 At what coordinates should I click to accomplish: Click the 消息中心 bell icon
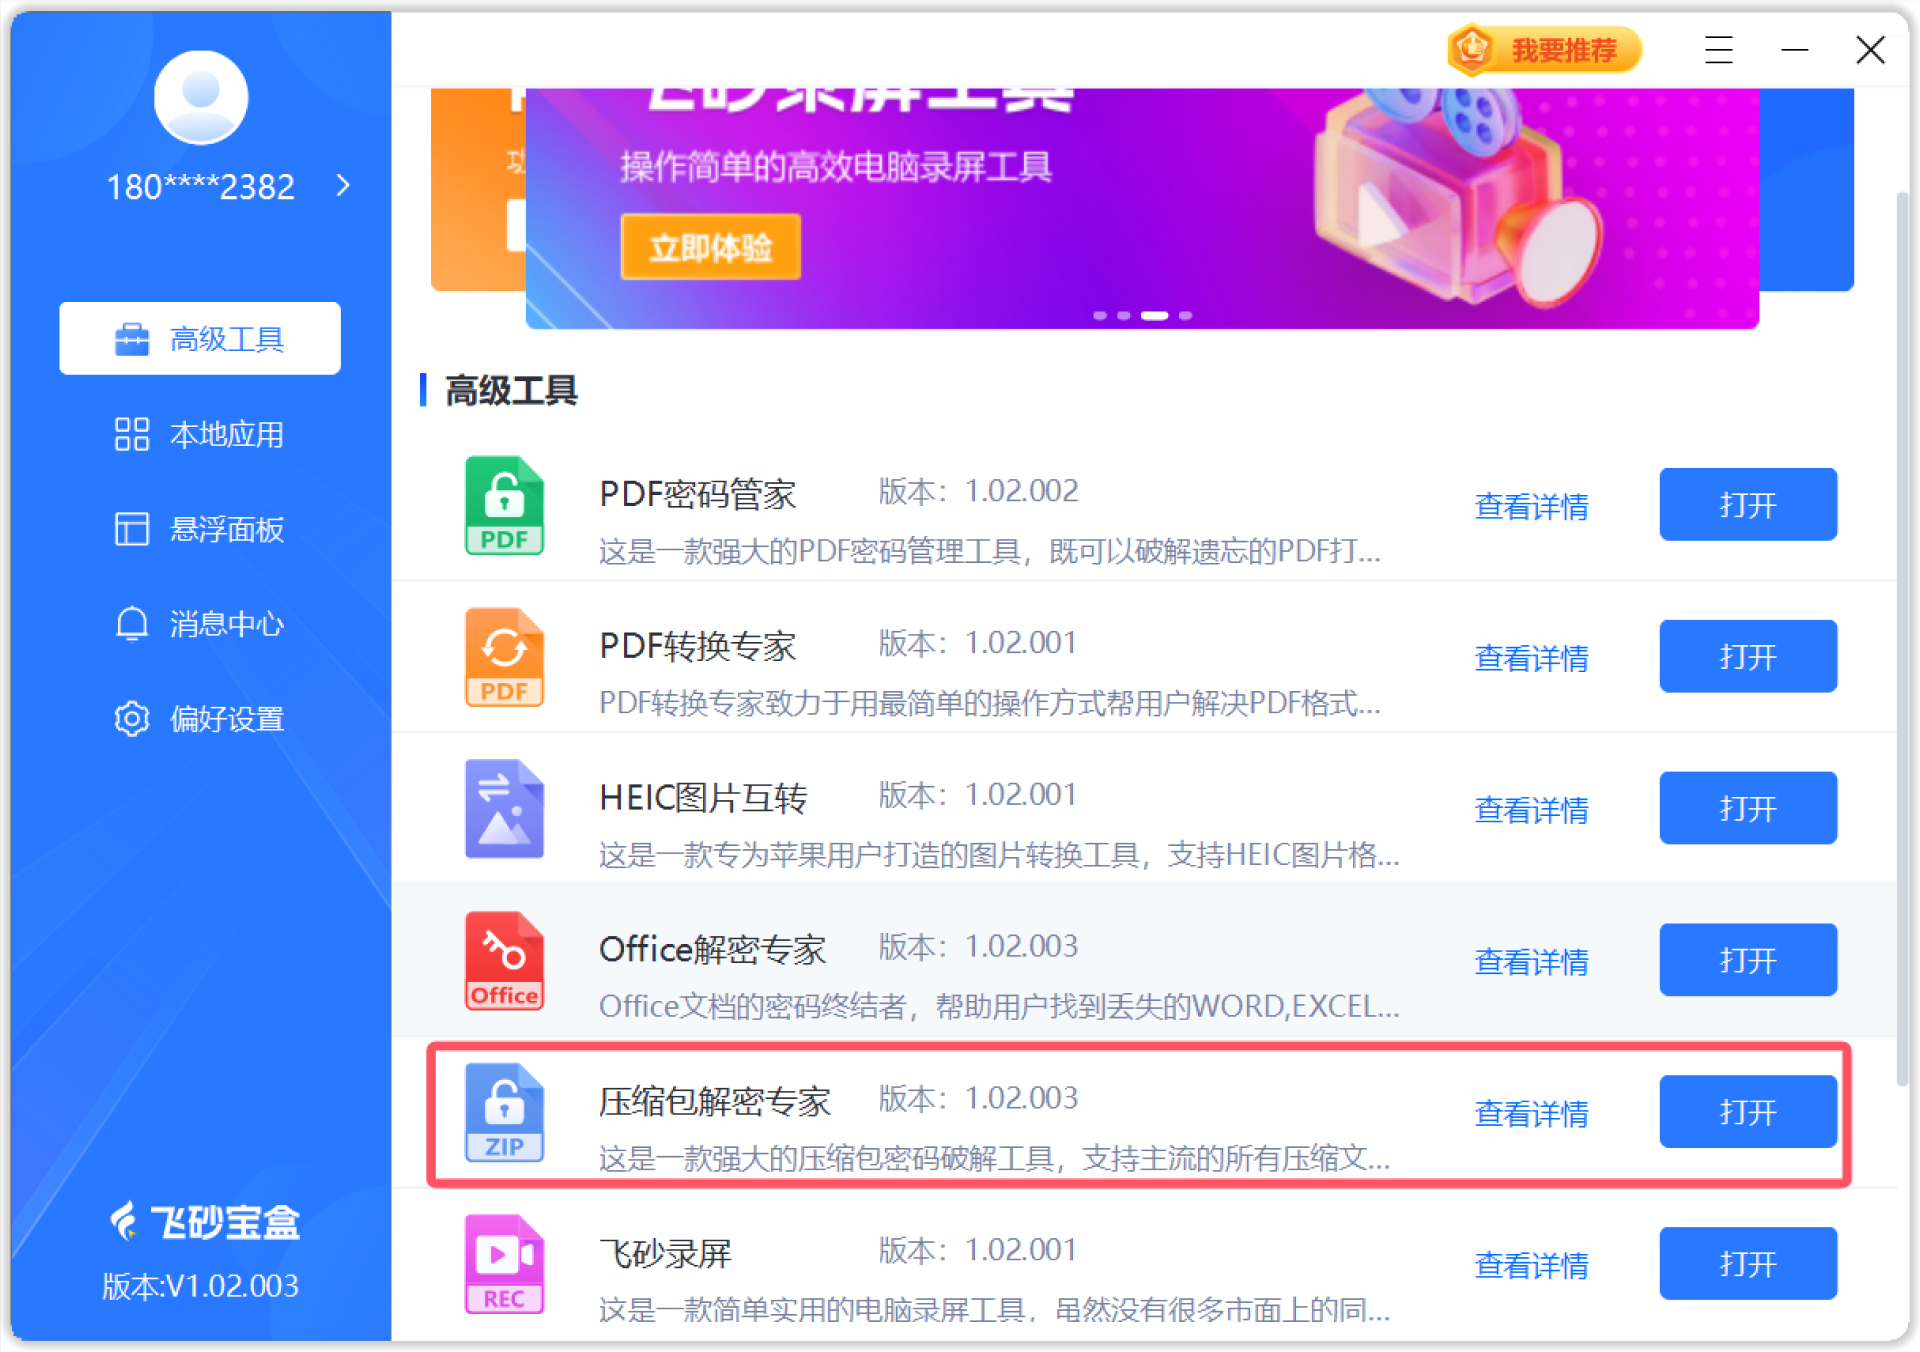[131, 624]
